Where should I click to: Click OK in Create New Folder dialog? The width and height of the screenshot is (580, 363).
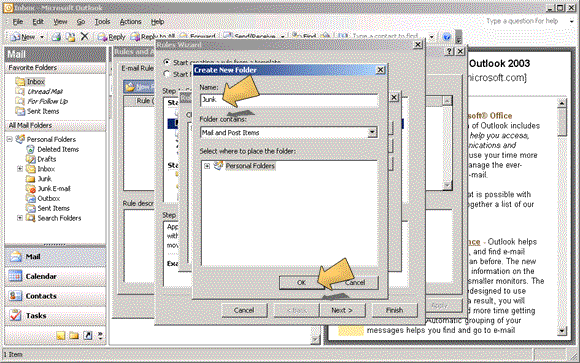click(301, 282)
